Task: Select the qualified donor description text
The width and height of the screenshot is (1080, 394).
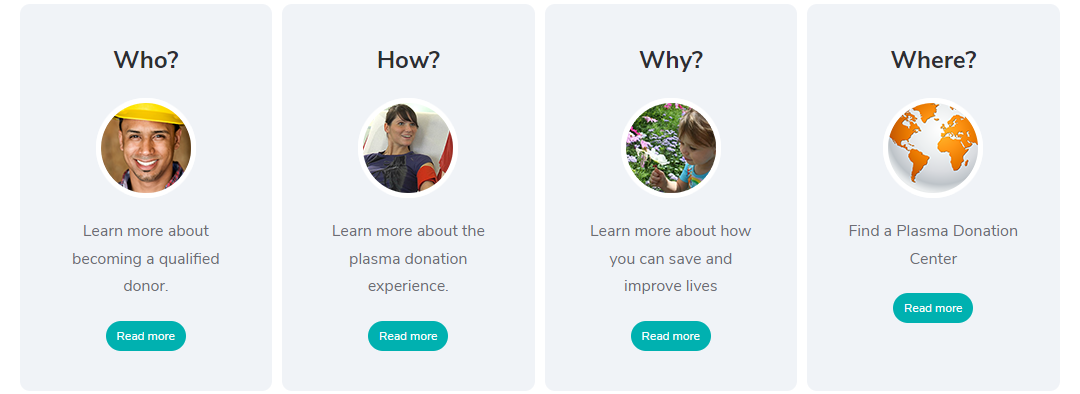Action: (x=146, y=258)
